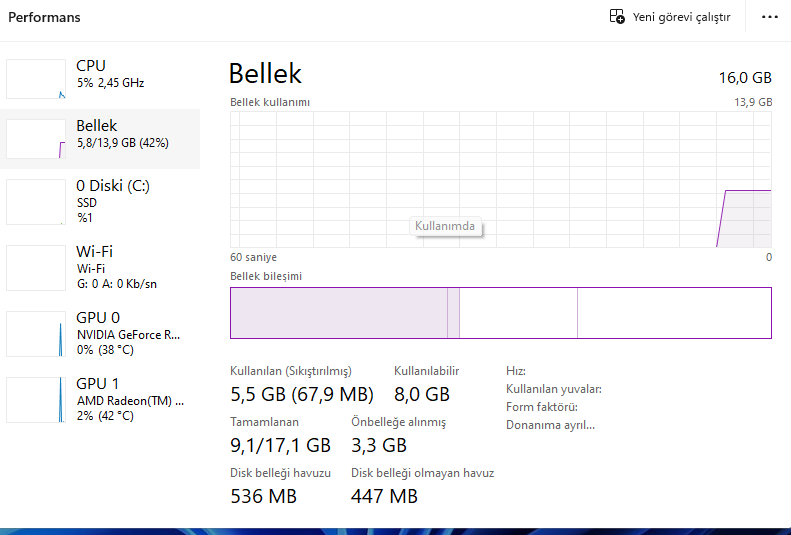Click the Yeni görevi çalıştır button label
This screenshot has width=791, height=535.
coord(681,17)
